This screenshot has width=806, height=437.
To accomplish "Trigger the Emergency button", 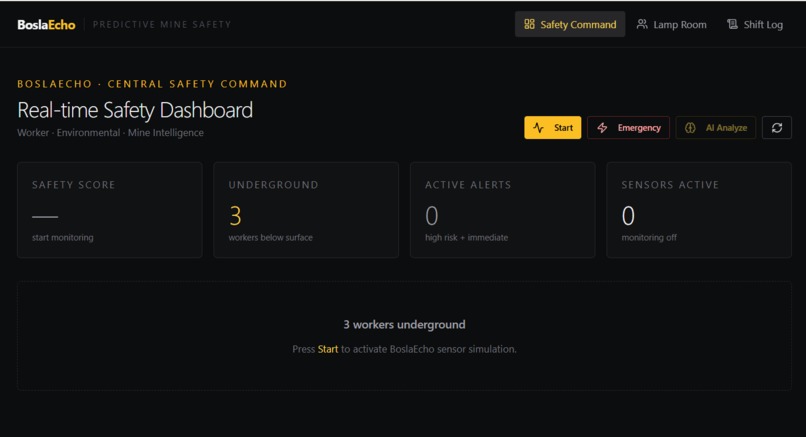I will coord(628,128).
